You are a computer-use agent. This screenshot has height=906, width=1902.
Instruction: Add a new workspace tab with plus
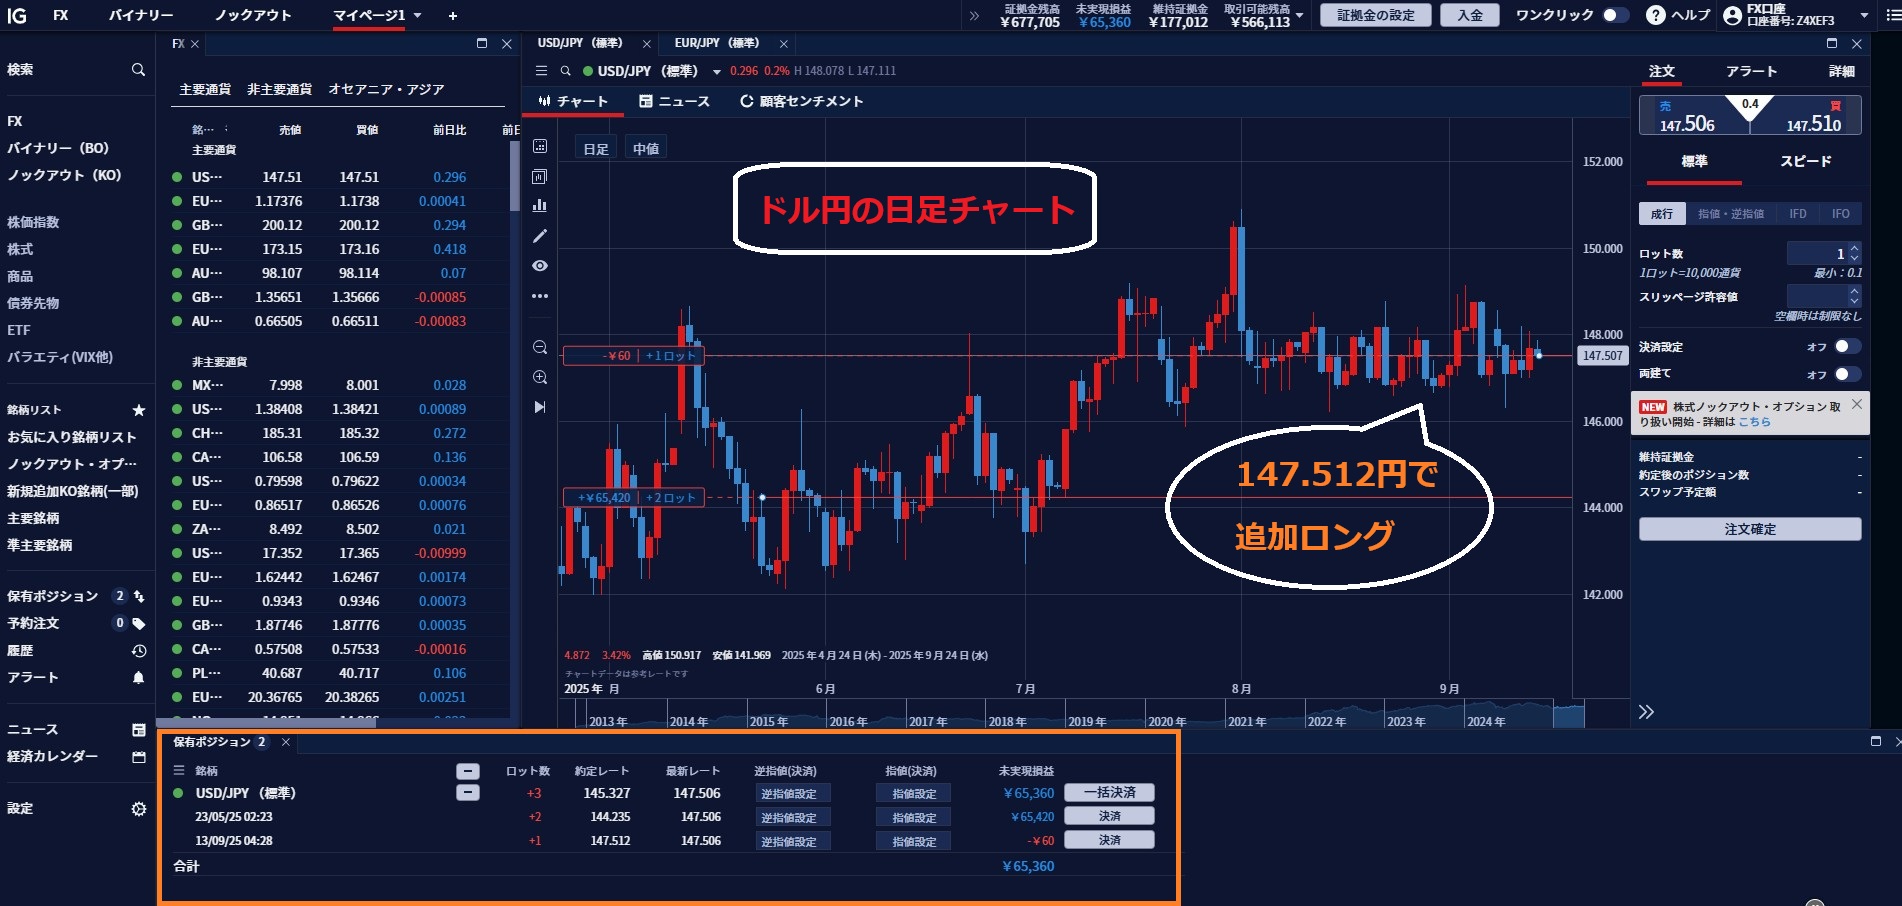point(453,15)
